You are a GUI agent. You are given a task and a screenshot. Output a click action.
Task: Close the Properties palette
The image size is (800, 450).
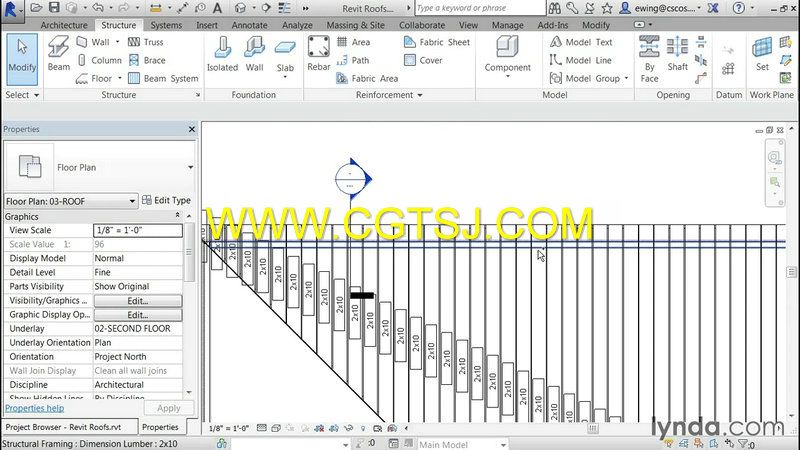192,129
